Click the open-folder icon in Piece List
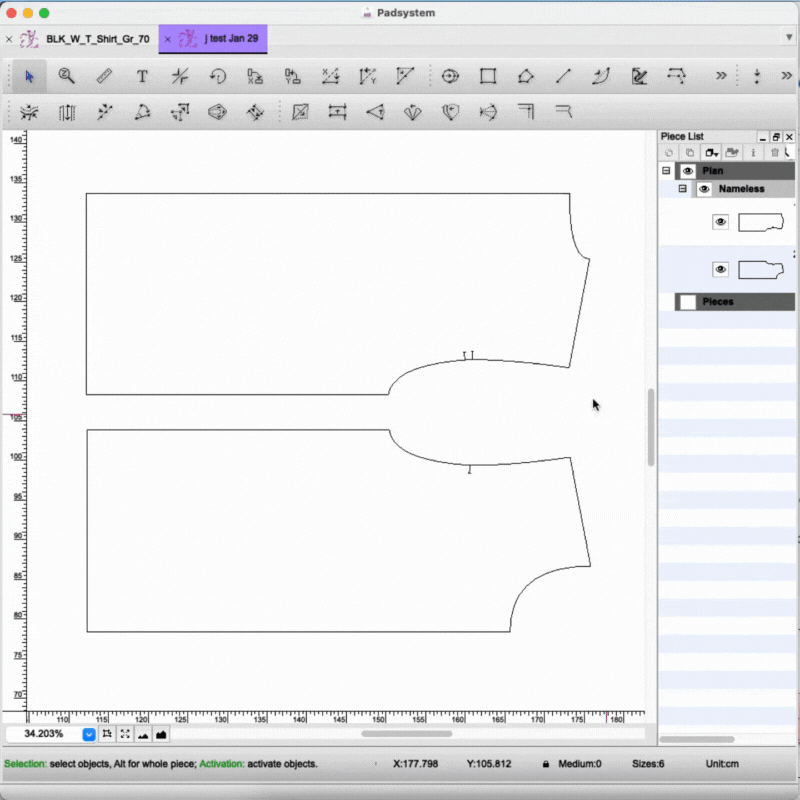Screen dimensions: 800x800 coord(732,153)
